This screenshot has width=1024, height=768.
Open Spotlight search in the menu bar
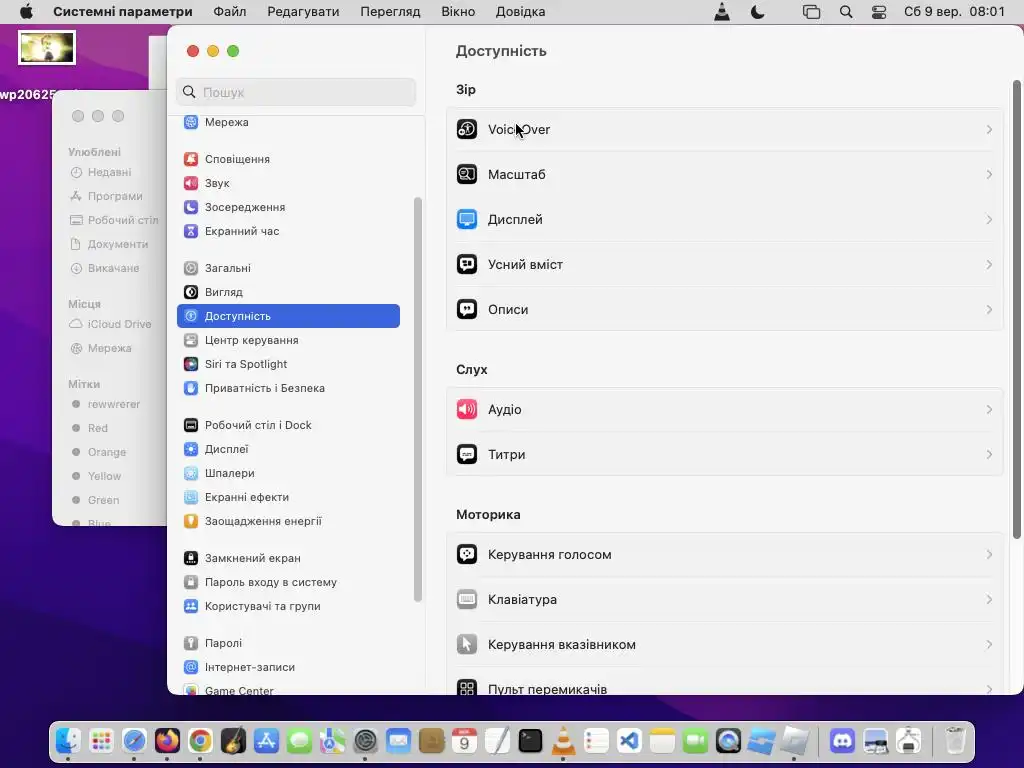point(846,12)
